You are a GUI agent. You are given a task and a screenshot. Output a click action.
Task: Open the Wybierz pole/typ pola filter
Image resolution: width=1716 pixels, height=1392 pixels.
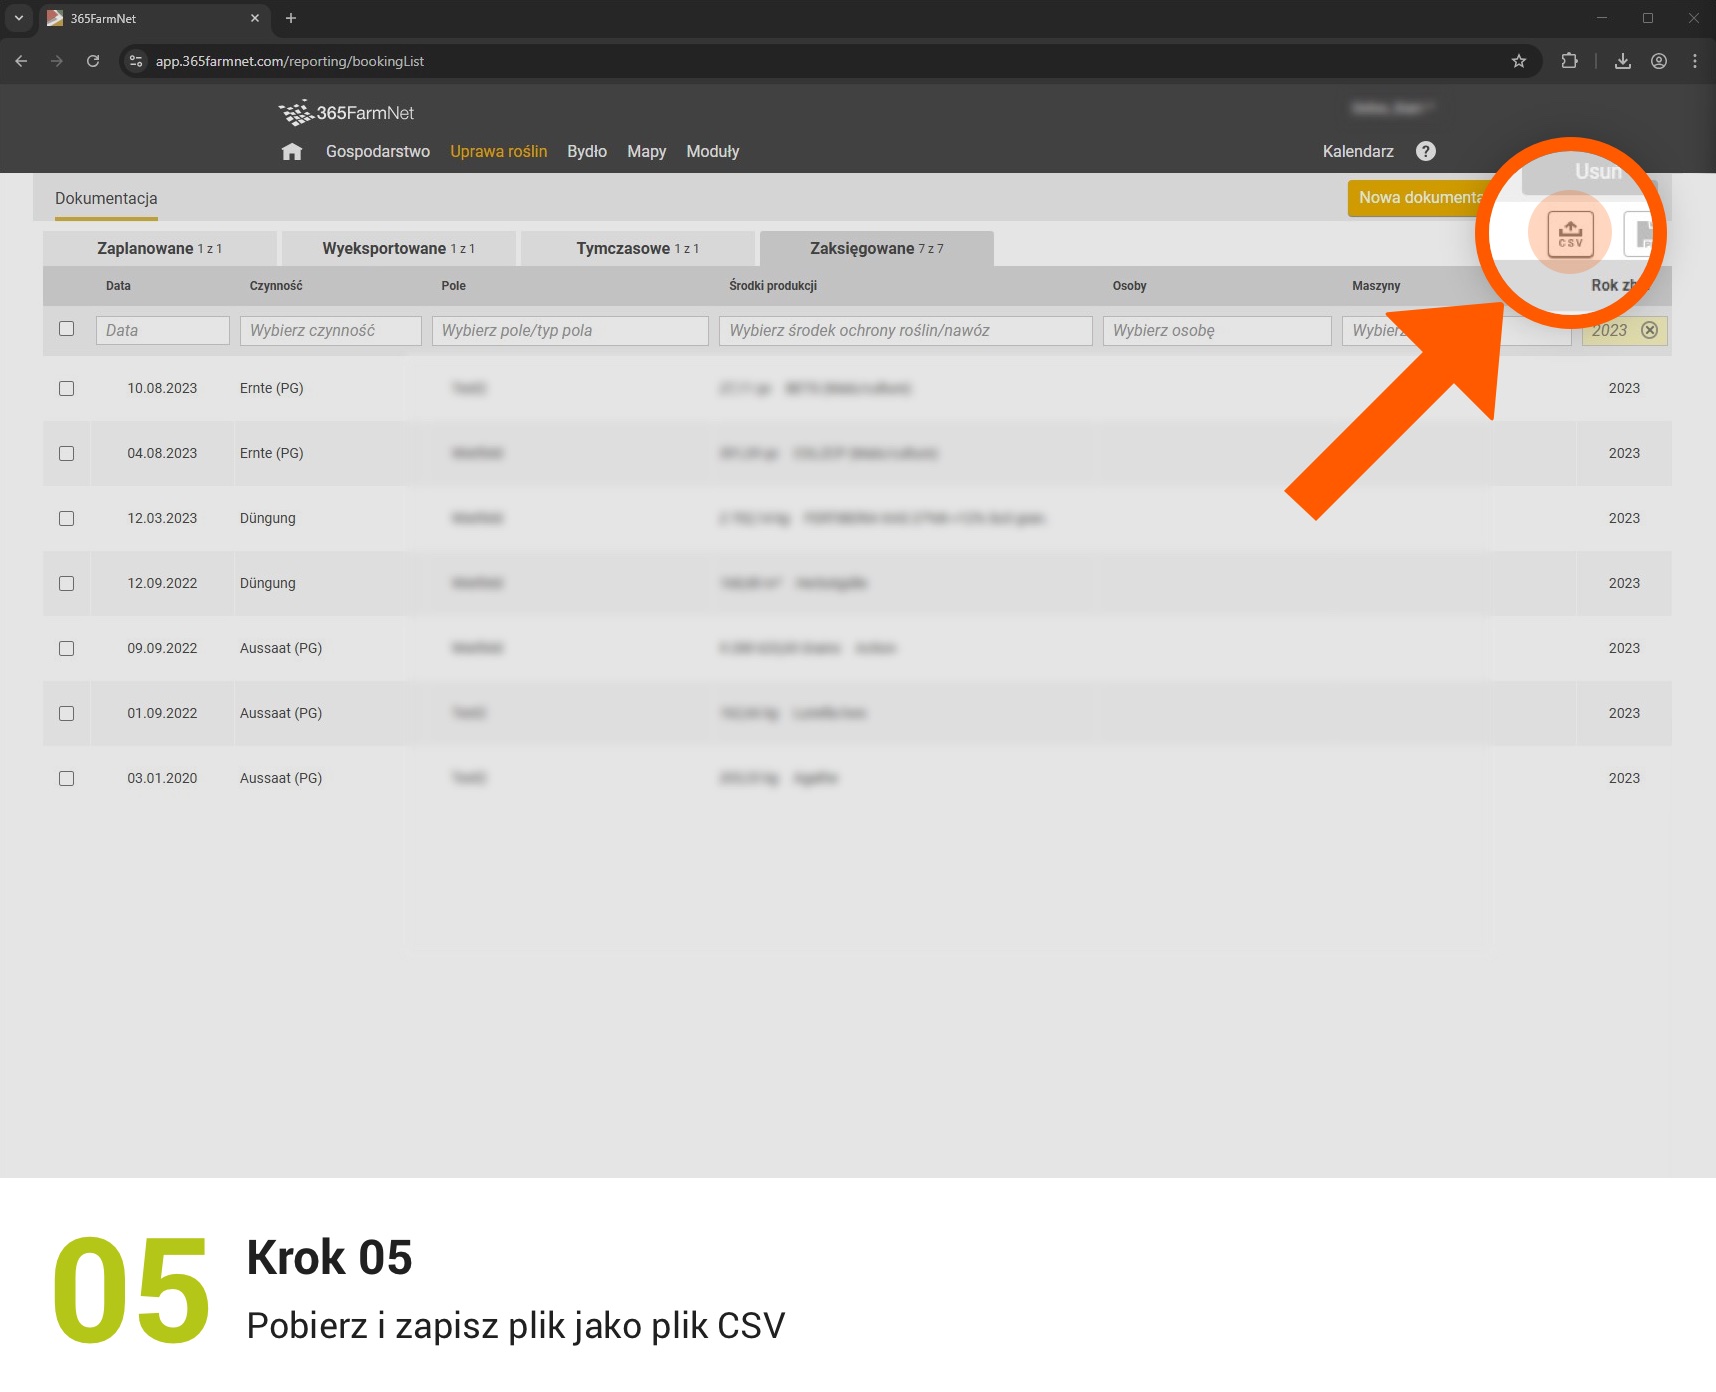tap(569, 331)
